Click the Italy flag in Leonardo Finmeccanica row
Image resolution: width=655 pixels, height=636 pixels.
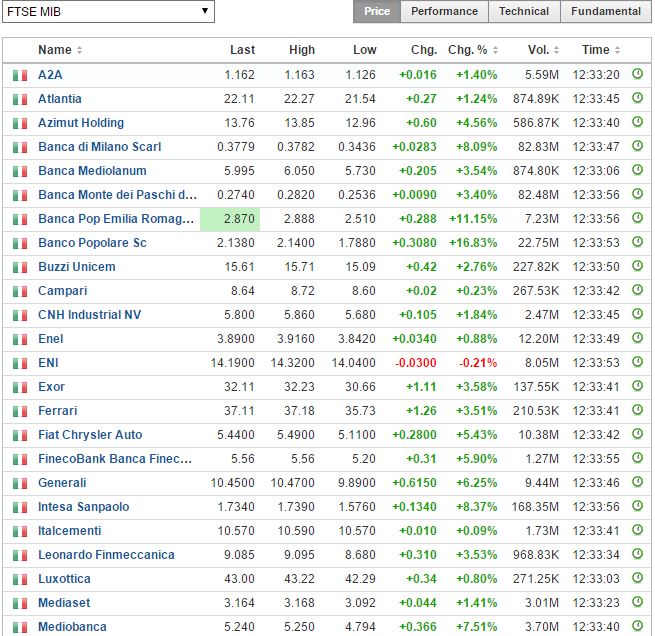click(20, 556)
